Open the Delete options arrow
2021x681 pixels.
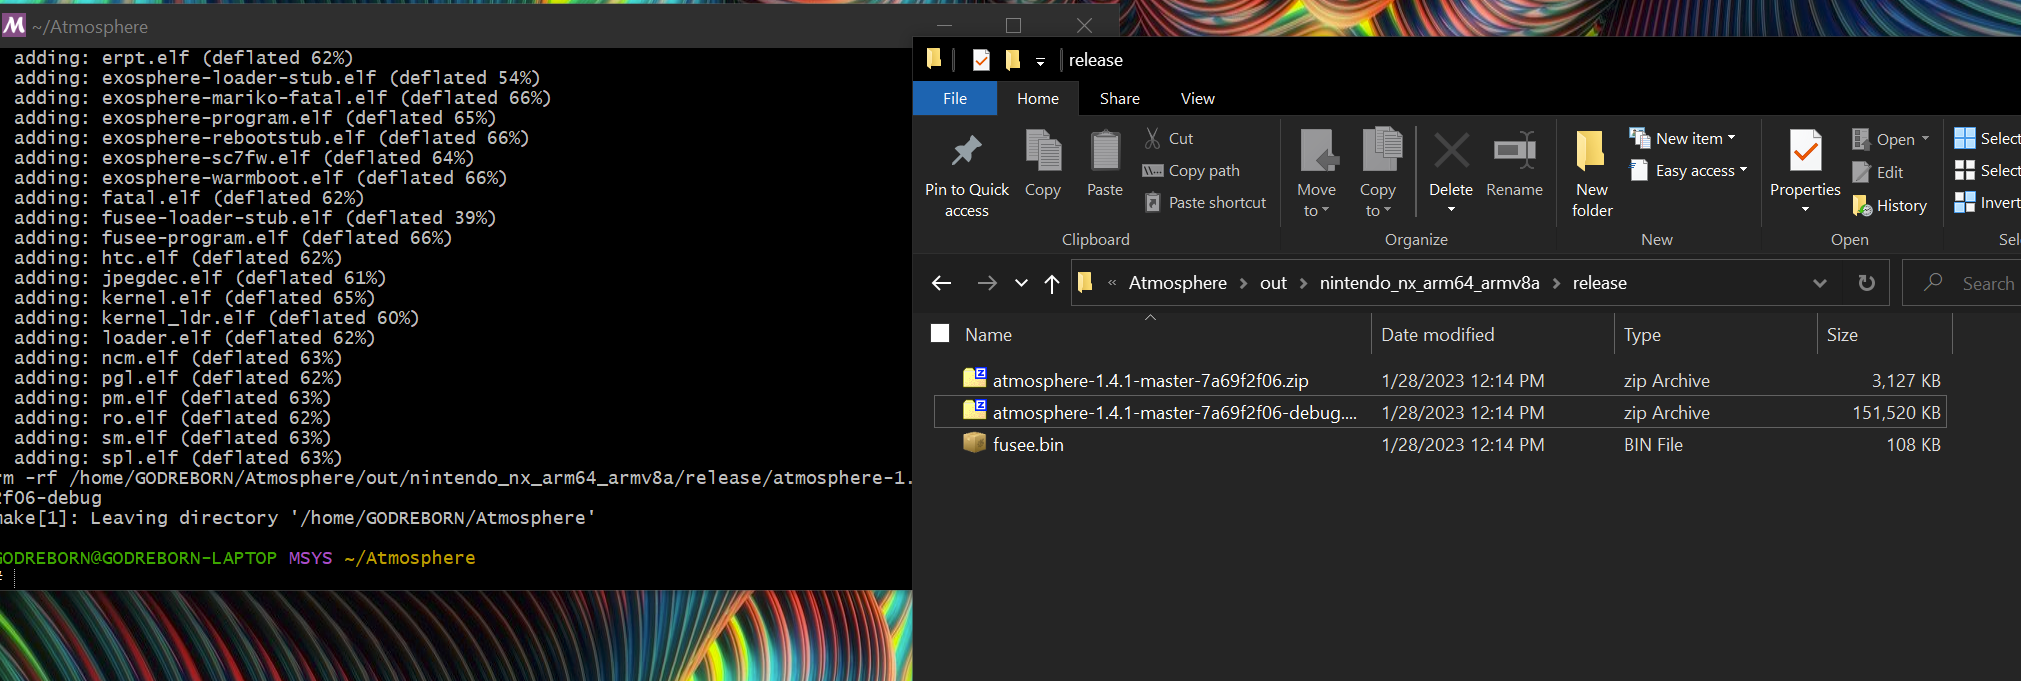(x=1451, y=209)
